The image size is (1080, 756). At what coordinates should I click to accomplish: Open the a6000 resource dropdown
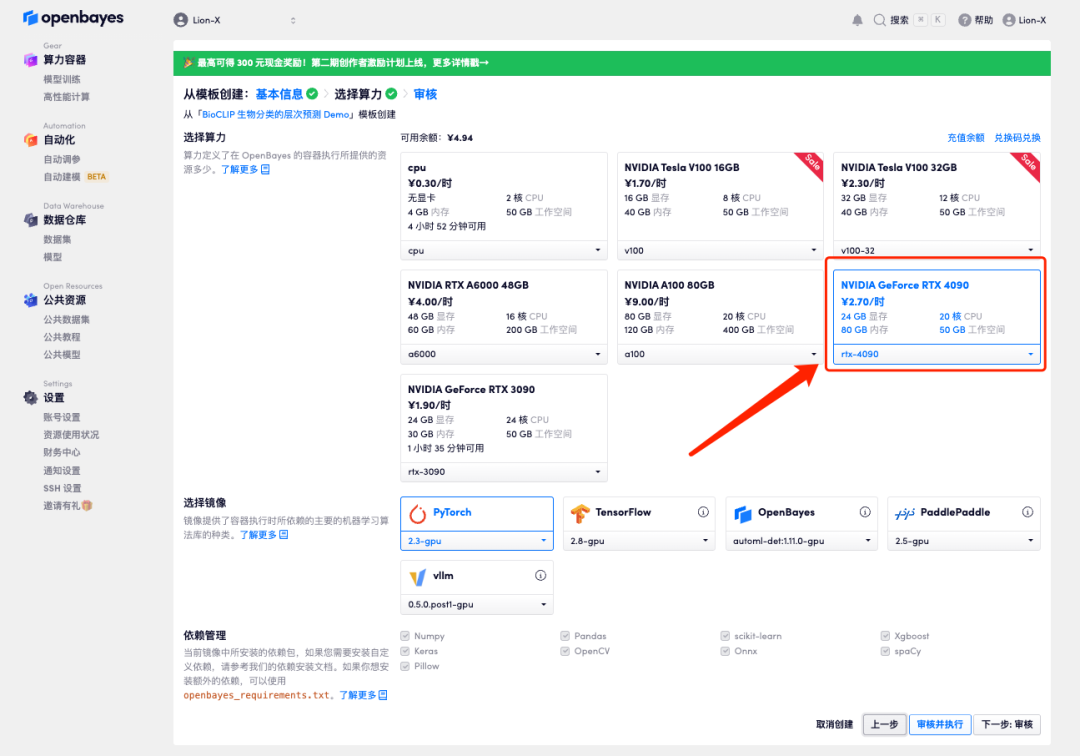(503, 354)
